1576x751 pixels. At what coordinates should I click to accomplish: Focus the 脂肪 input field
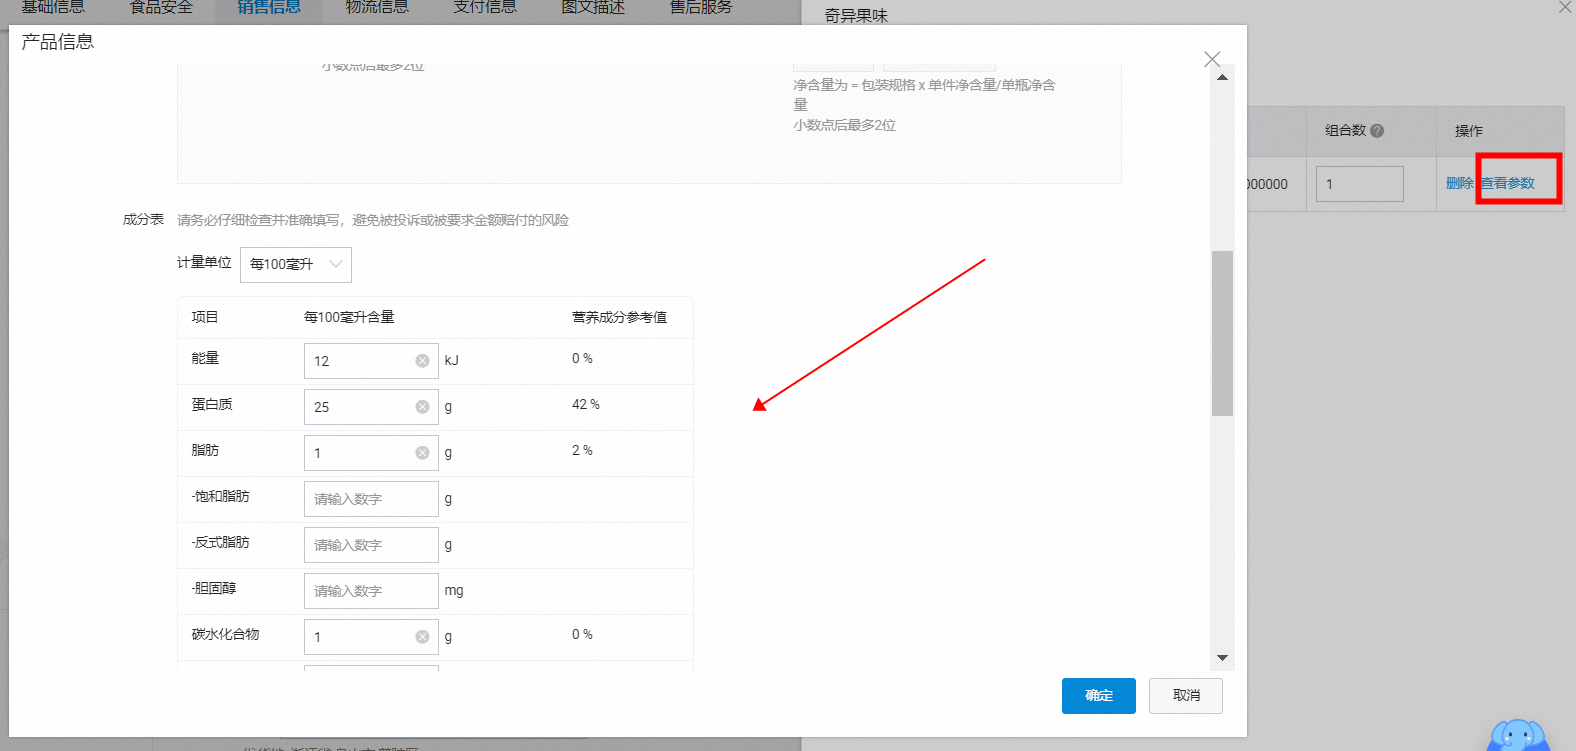(x=371, y=453)
